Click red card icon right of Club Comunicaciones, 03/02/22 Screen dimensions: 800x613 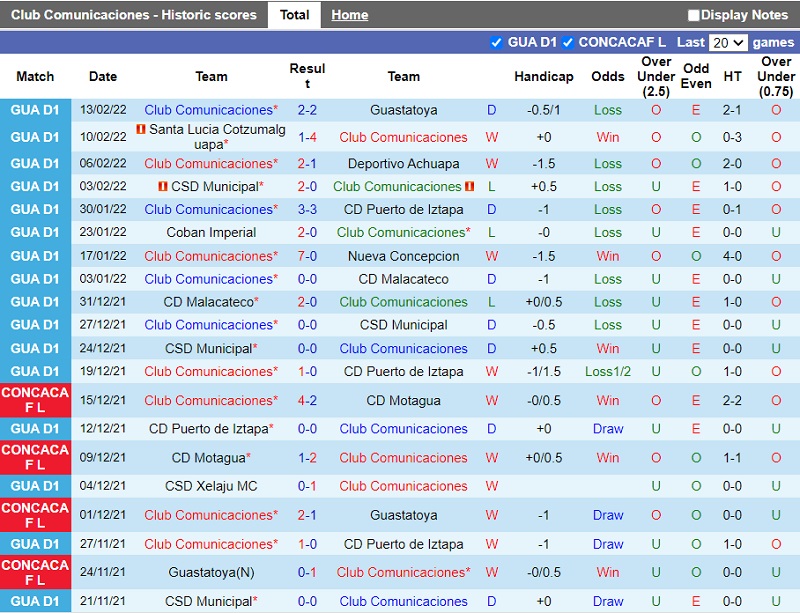click(469, 187)
